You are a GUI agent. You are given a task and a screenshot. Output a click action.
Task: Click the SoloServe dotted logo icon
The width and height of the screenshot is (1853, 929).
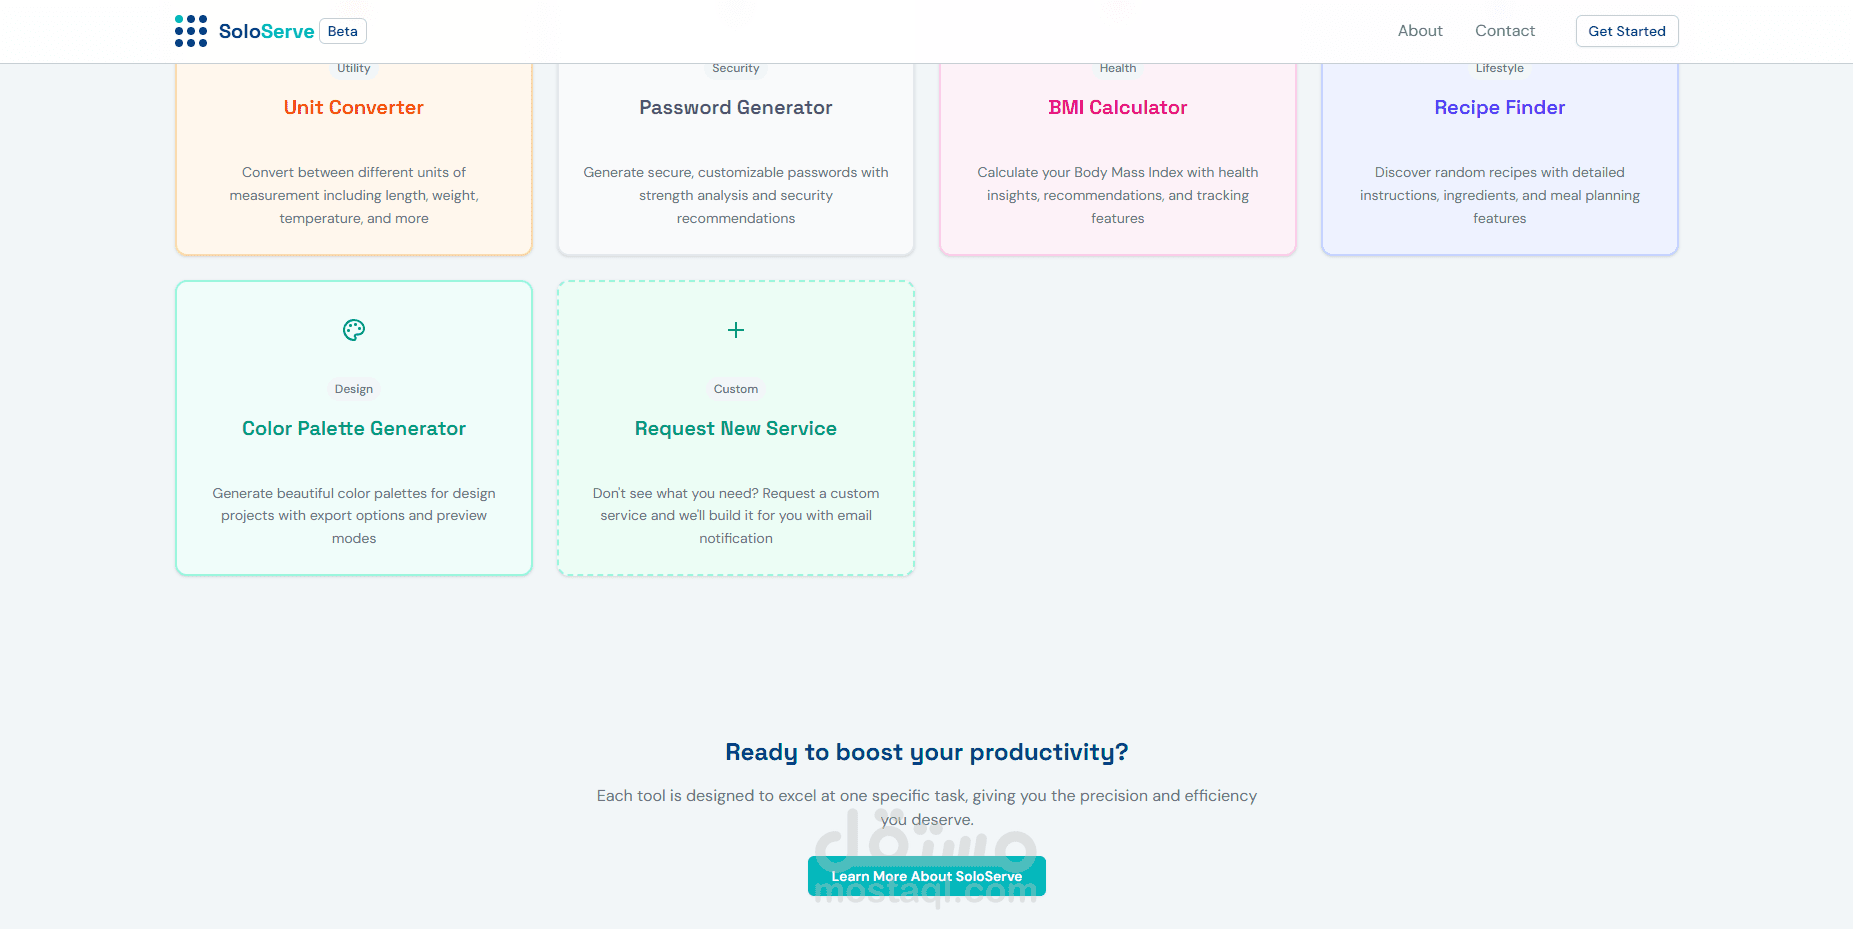point(191,31)
